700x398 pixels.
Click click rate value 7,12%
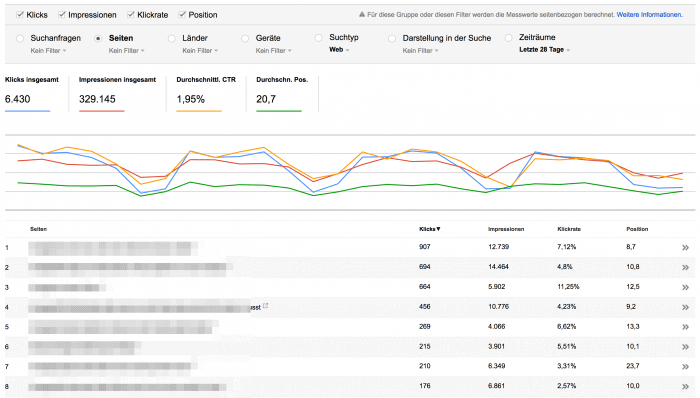pos(567,247)
